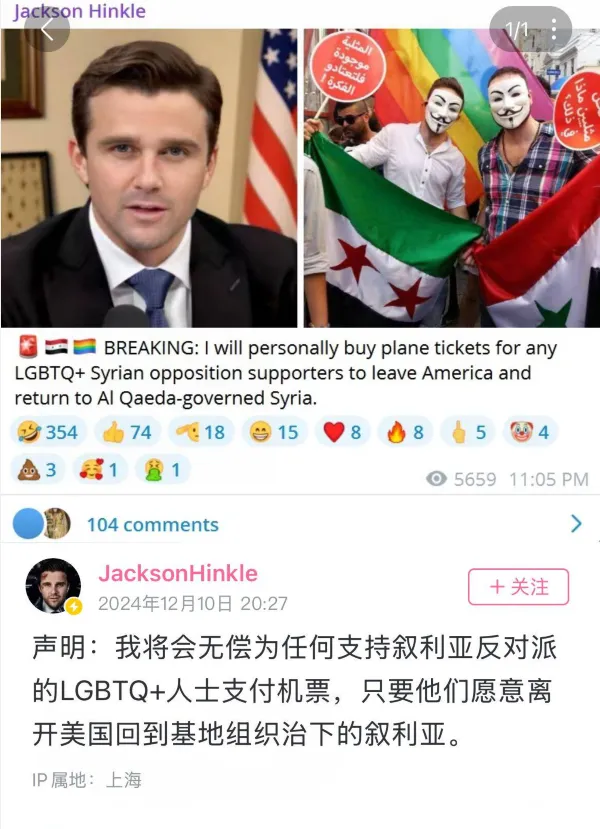
Task: Select the red heart reaction
Action: [x=343, y=432]
